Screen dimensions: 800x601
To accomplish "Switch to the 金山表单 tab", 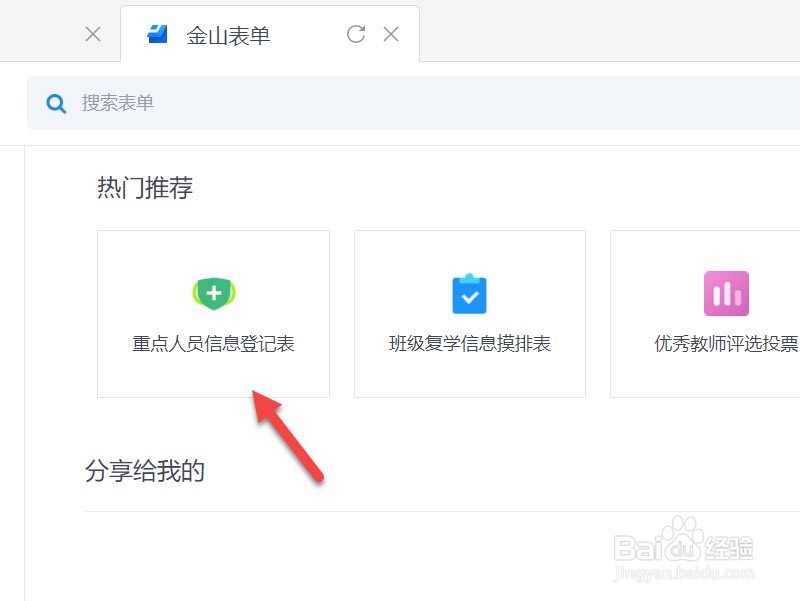I will pyautogui.click(x=228, y=33).
